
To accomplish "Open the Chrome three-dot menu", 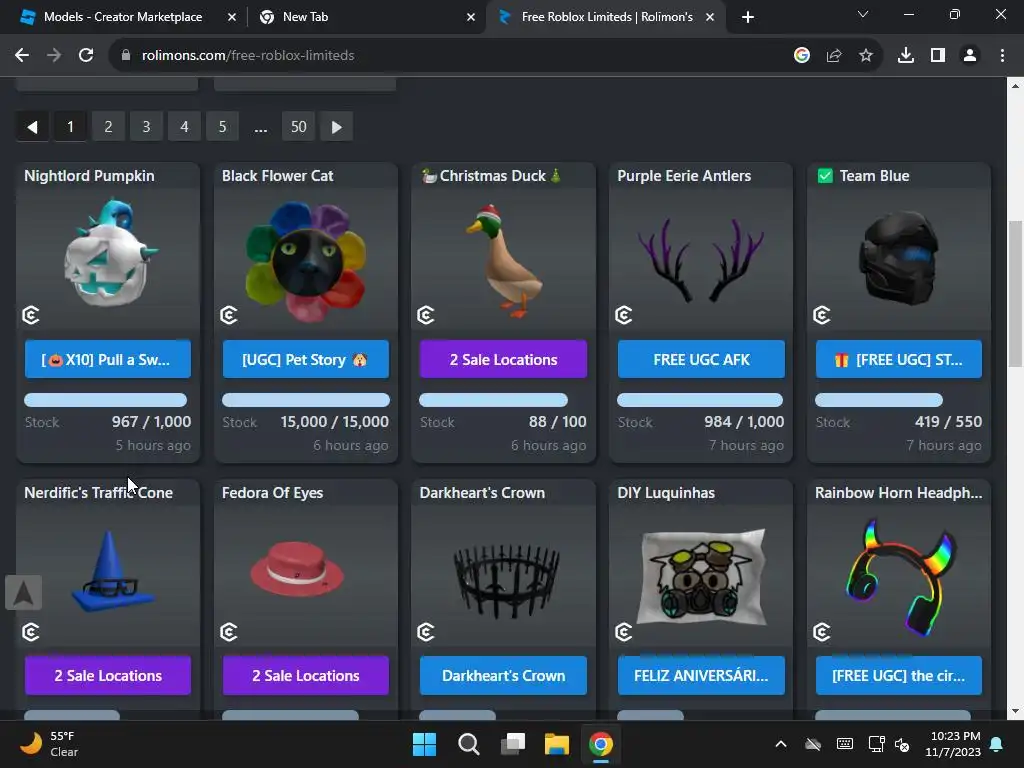I will tap(1002, 56).
